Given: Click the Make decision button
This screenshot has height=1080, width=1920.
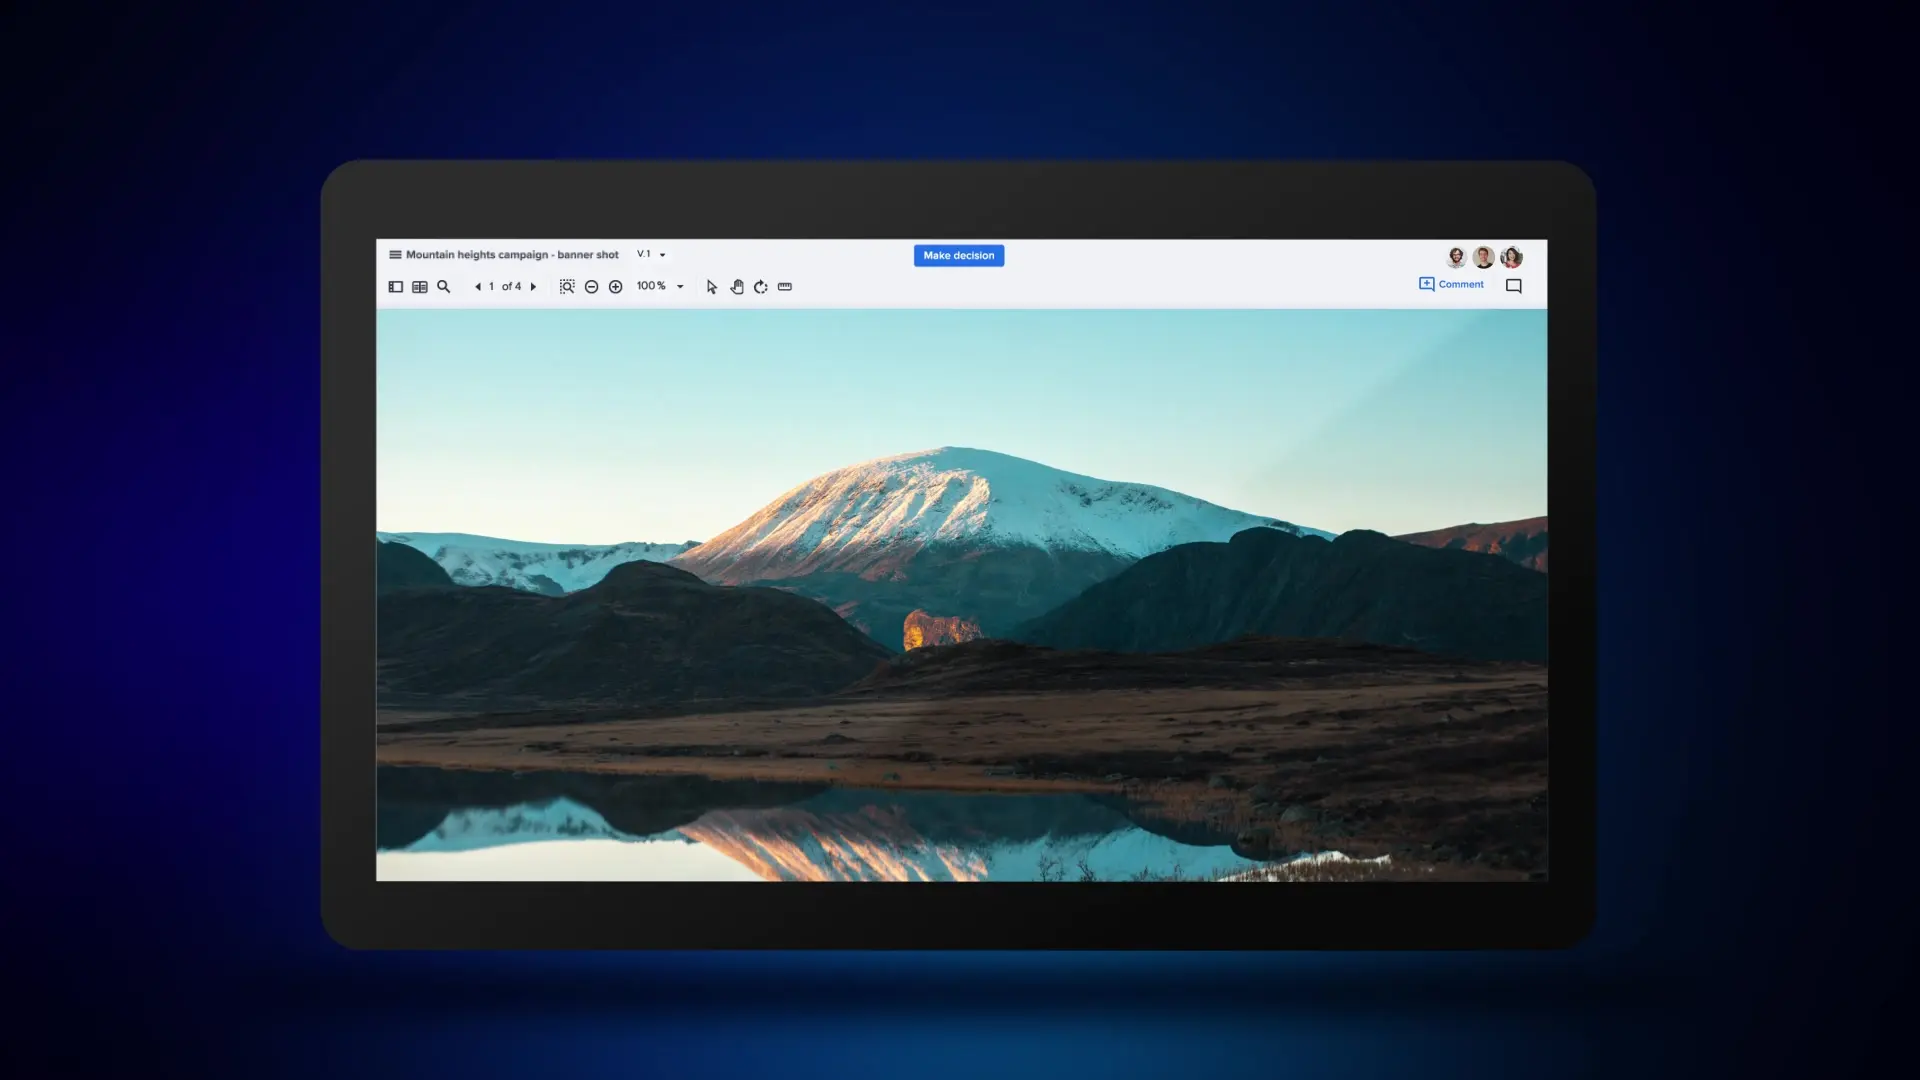Looking at the screenshot, I should tap(958, 256).
